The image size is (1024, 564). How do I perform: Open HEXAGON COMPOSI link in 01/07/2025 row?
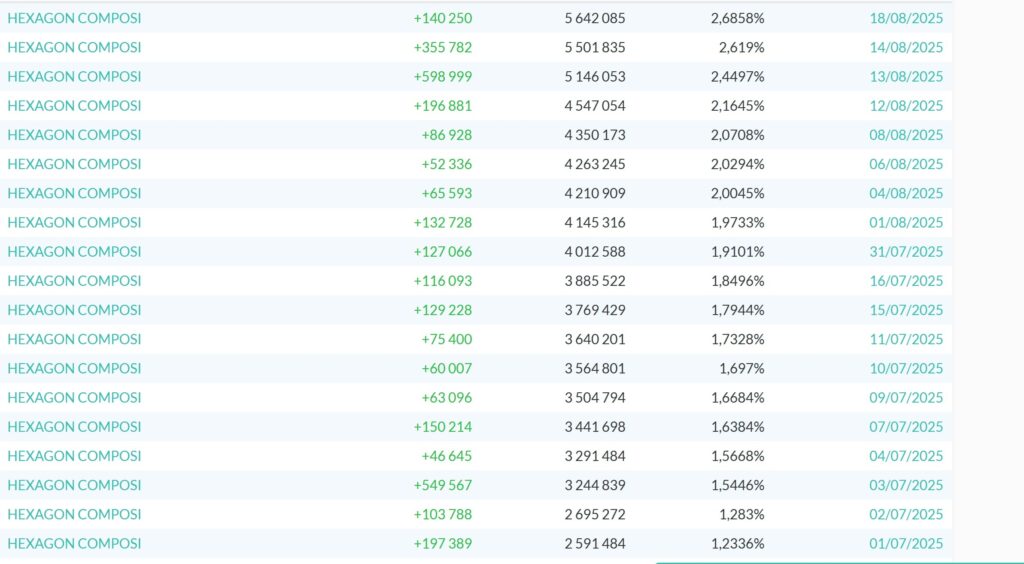pyautogui.click(x=74, y=543)
